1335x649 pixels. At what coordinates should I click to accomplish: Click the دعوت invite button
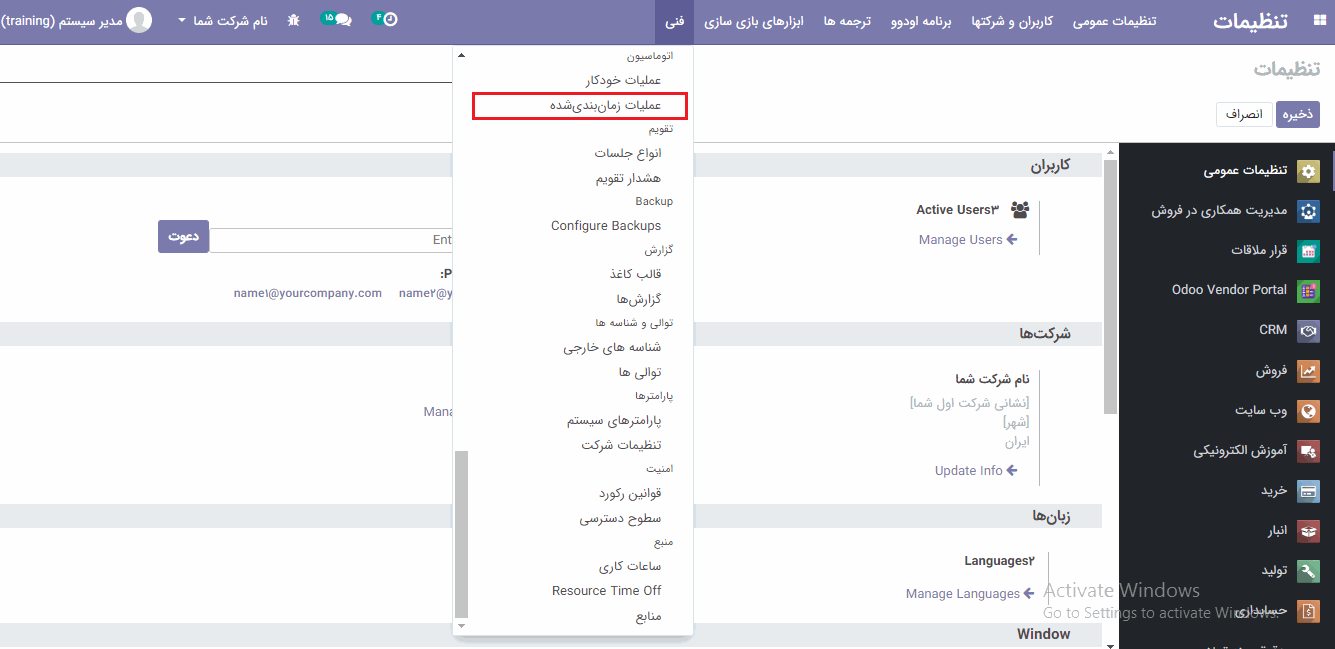pyautogui.click(x=183, y=236)
